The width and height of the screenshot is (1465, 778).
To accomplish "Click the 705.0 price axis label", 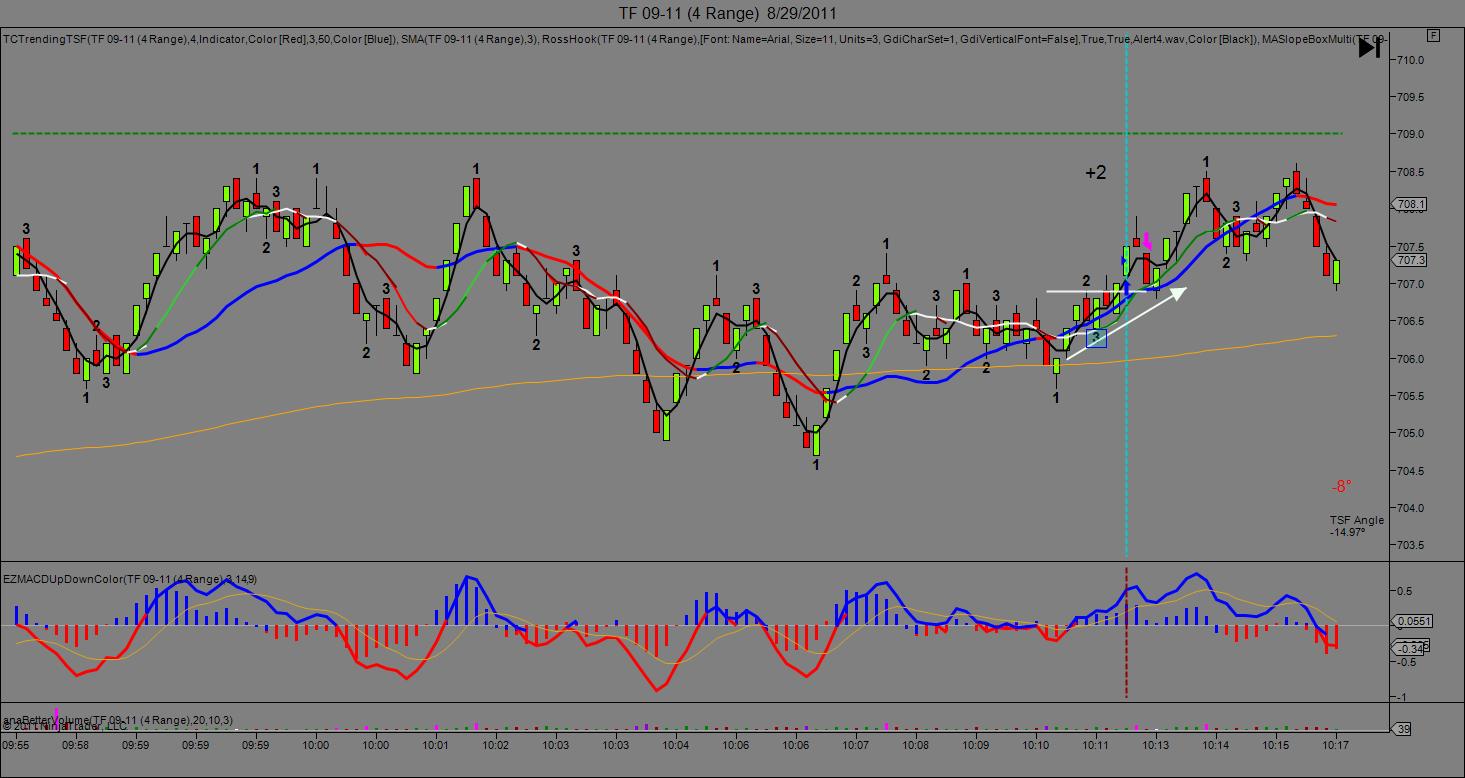I will pos(1410,434).
